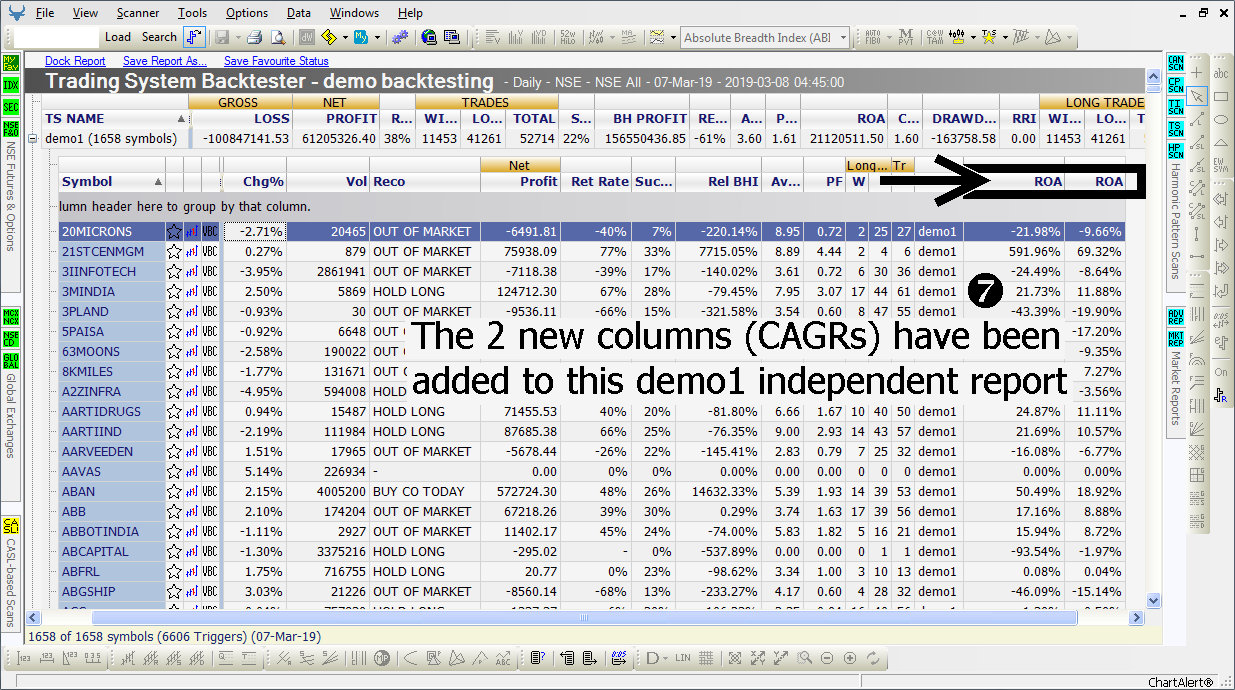Select the rectangle drawing tool

pyautogui.click(x=1221, y=96)
